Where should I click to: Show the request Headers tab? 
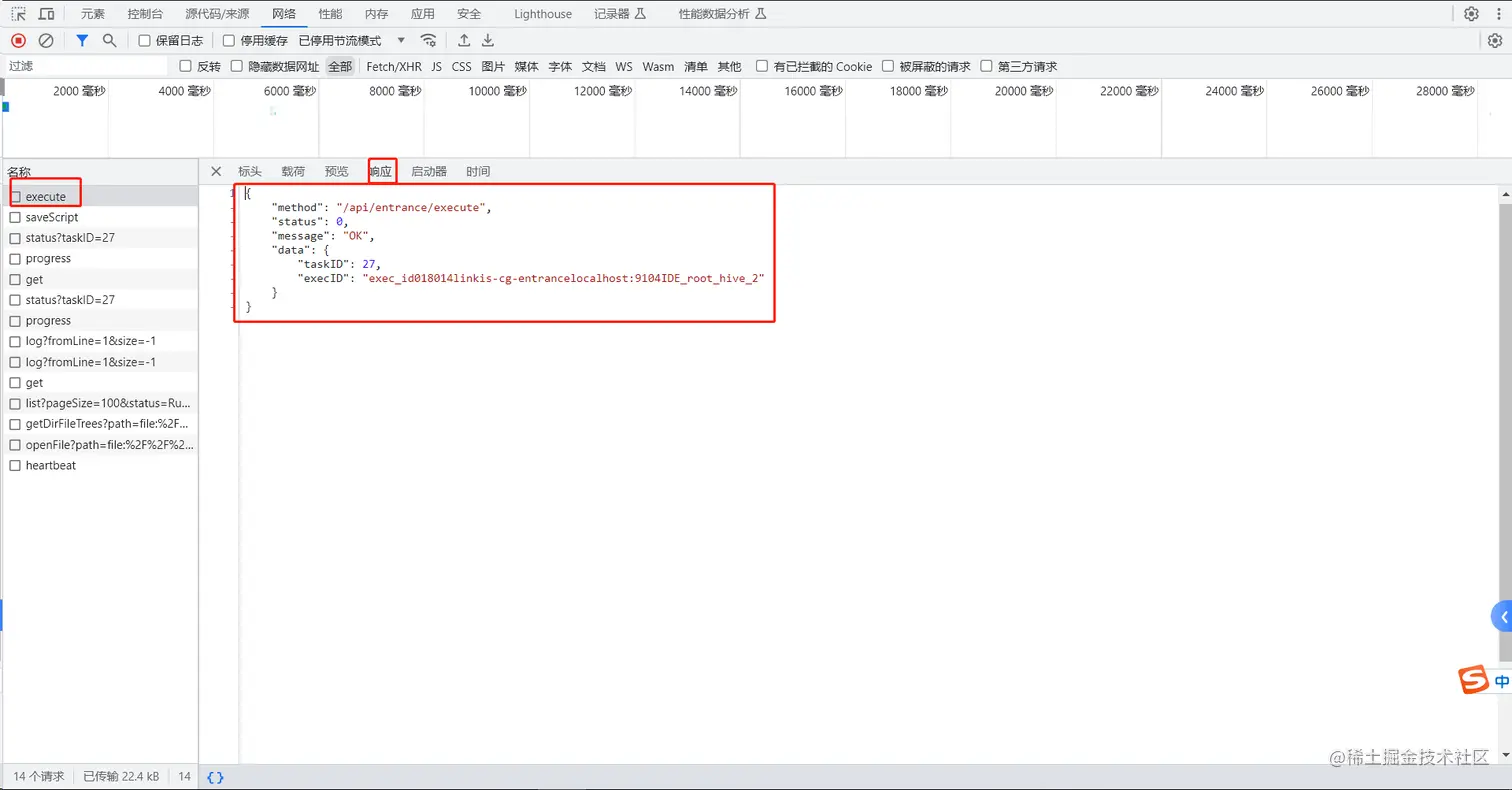click(x=250, y=171)
